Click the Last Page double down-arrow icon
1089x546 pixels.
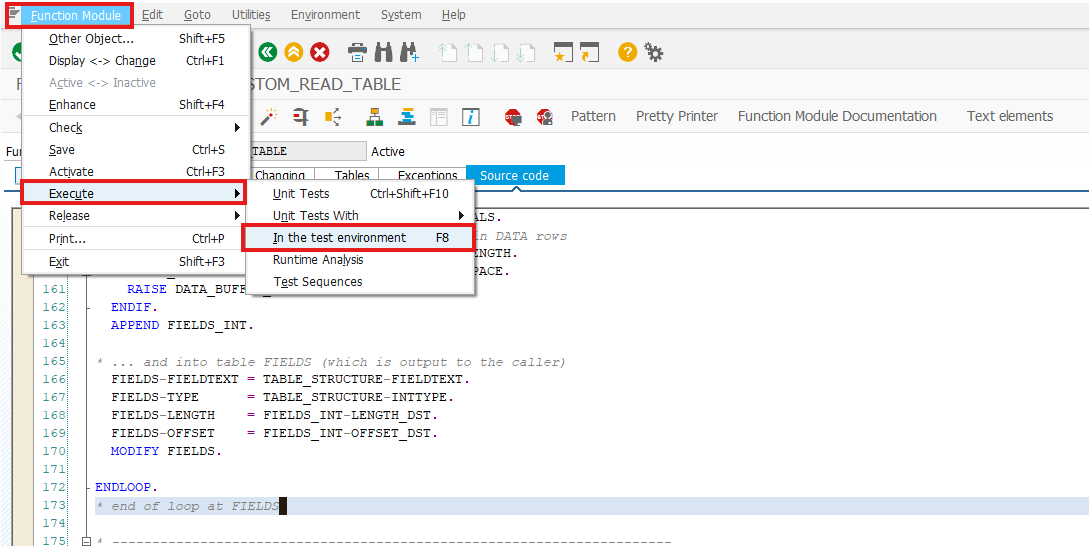point(526,53)
